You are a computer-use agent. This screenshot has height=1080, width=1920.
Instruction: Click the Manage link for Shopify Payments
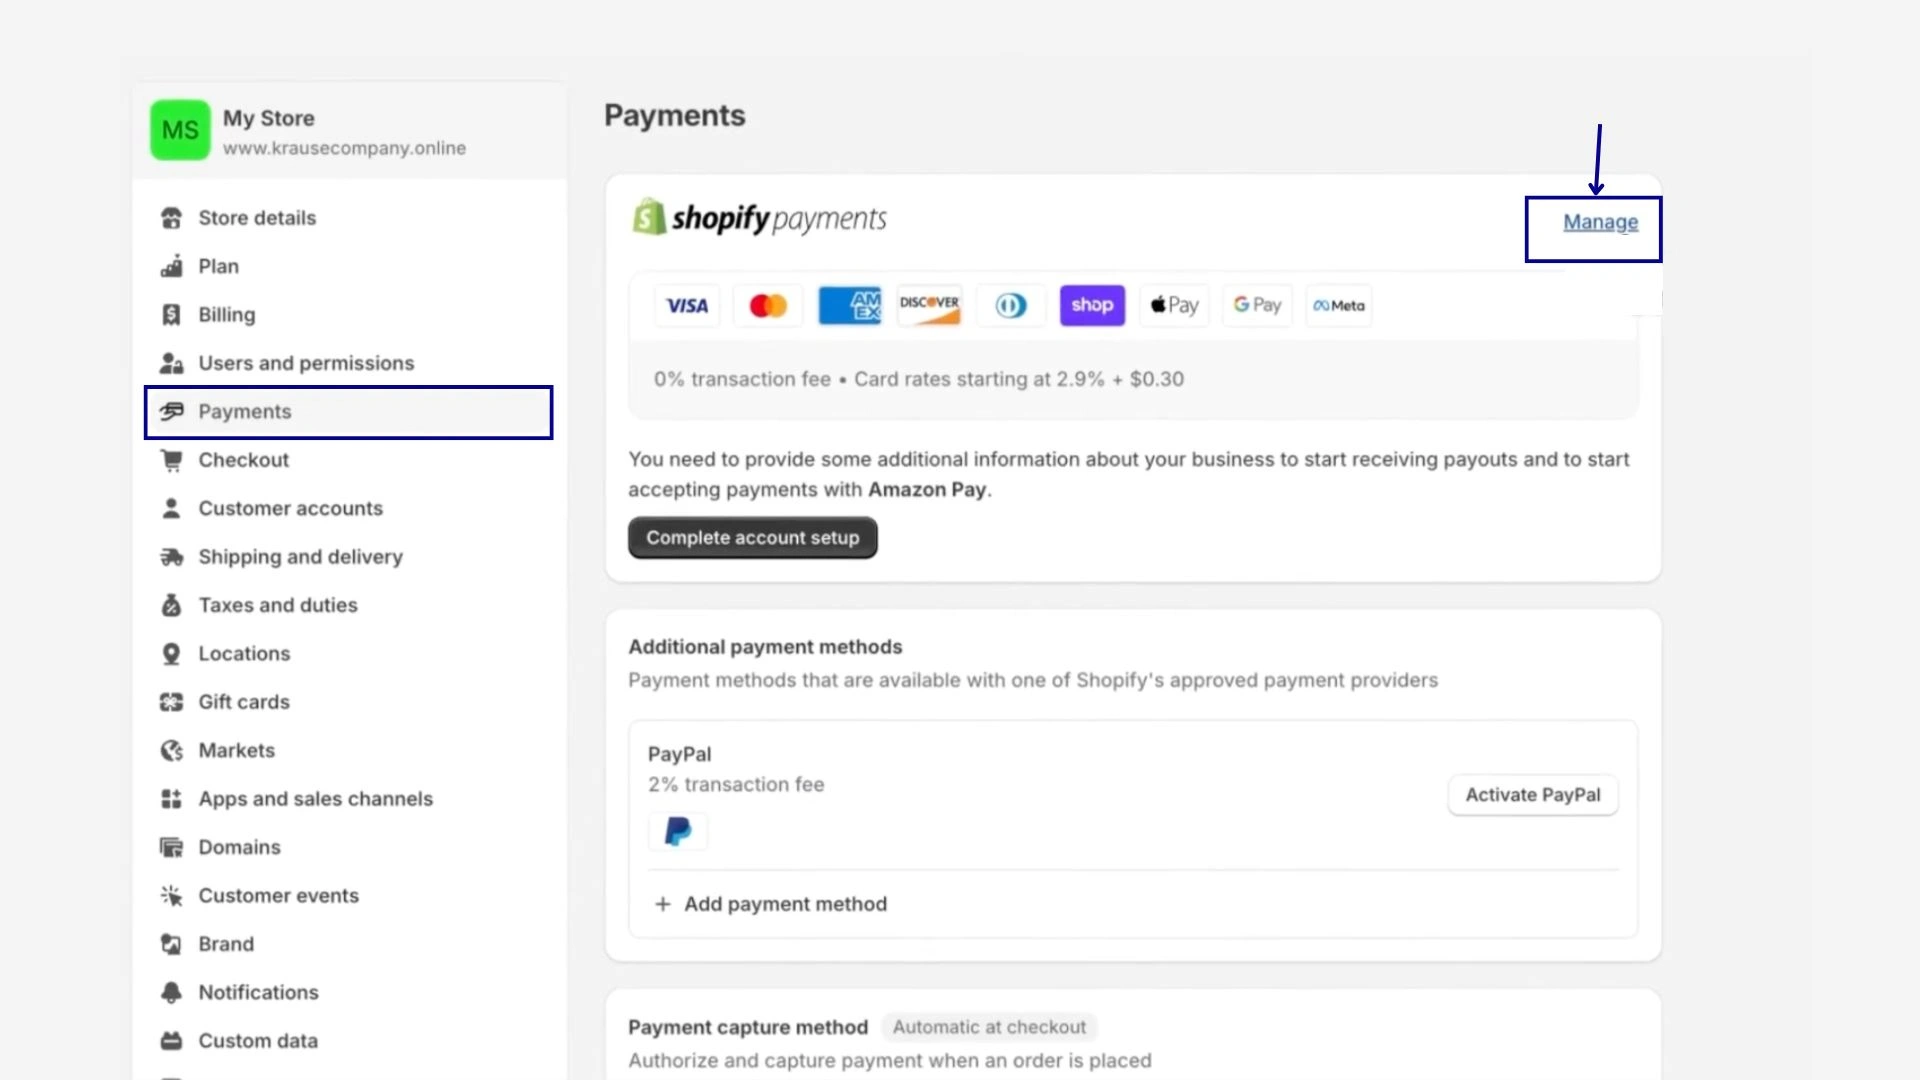[1600, 222]
